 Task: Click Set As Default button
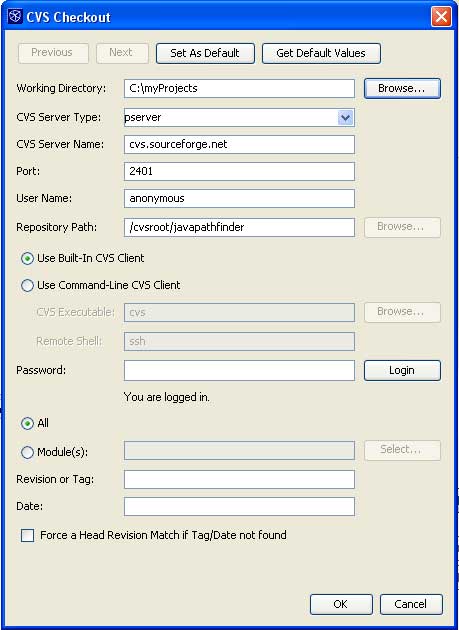click(205, 53)
